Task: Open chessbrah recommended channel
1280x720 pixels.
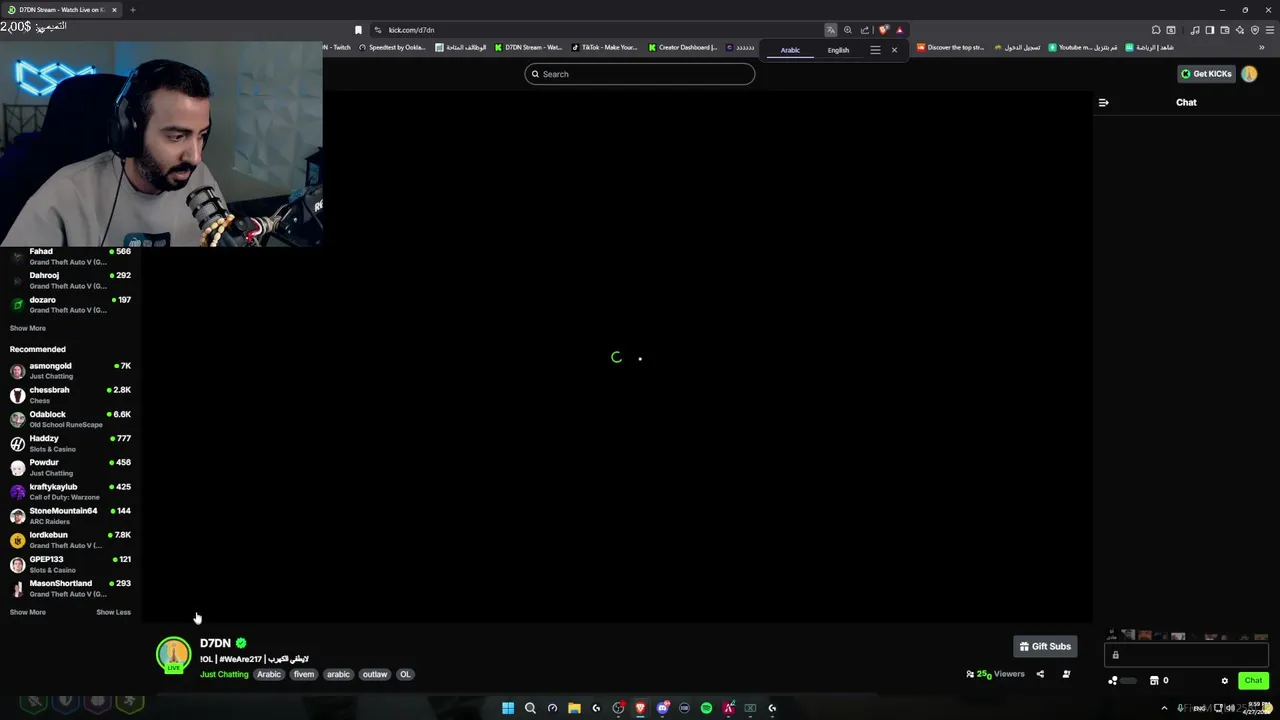Action: pyautogui.click(x=70, y=395)
